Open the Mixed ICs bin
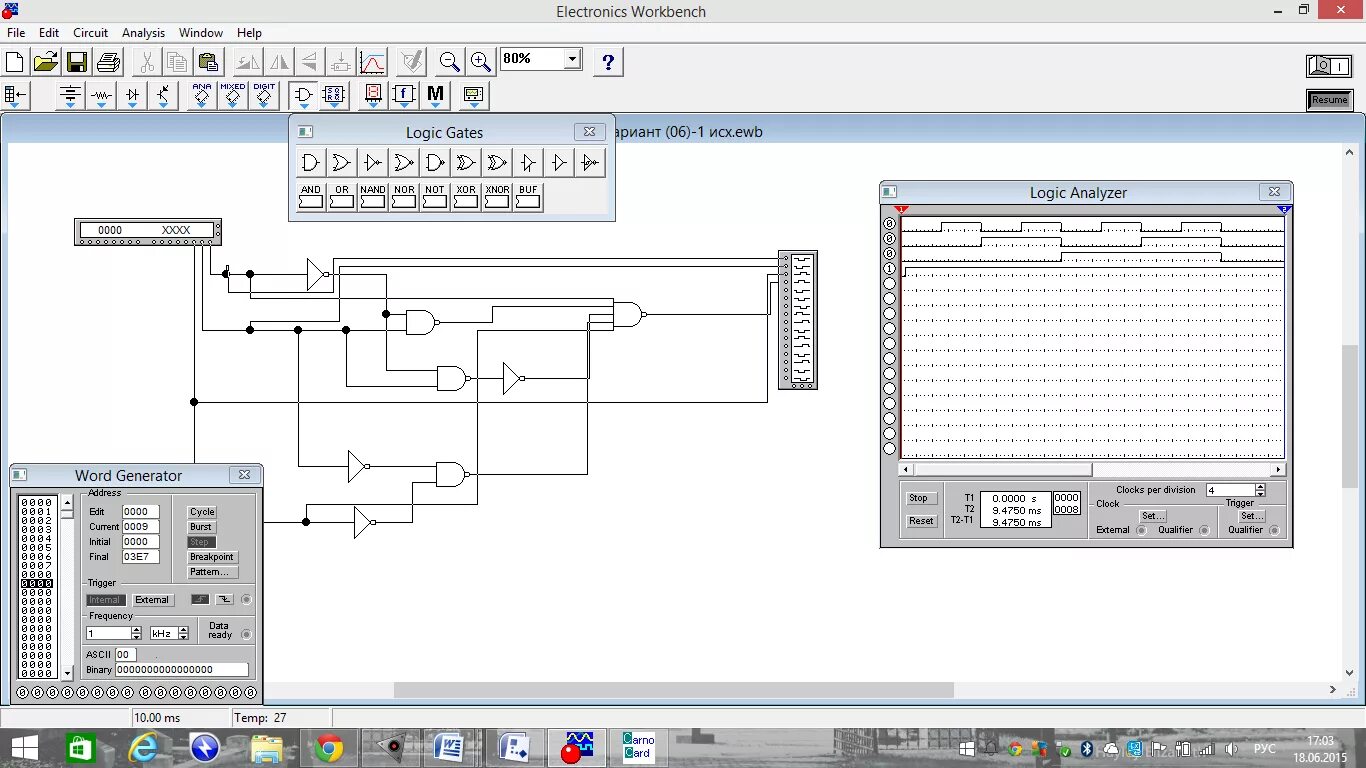Viewport: 1366px width, 768px height. click(x=233, y=96)
